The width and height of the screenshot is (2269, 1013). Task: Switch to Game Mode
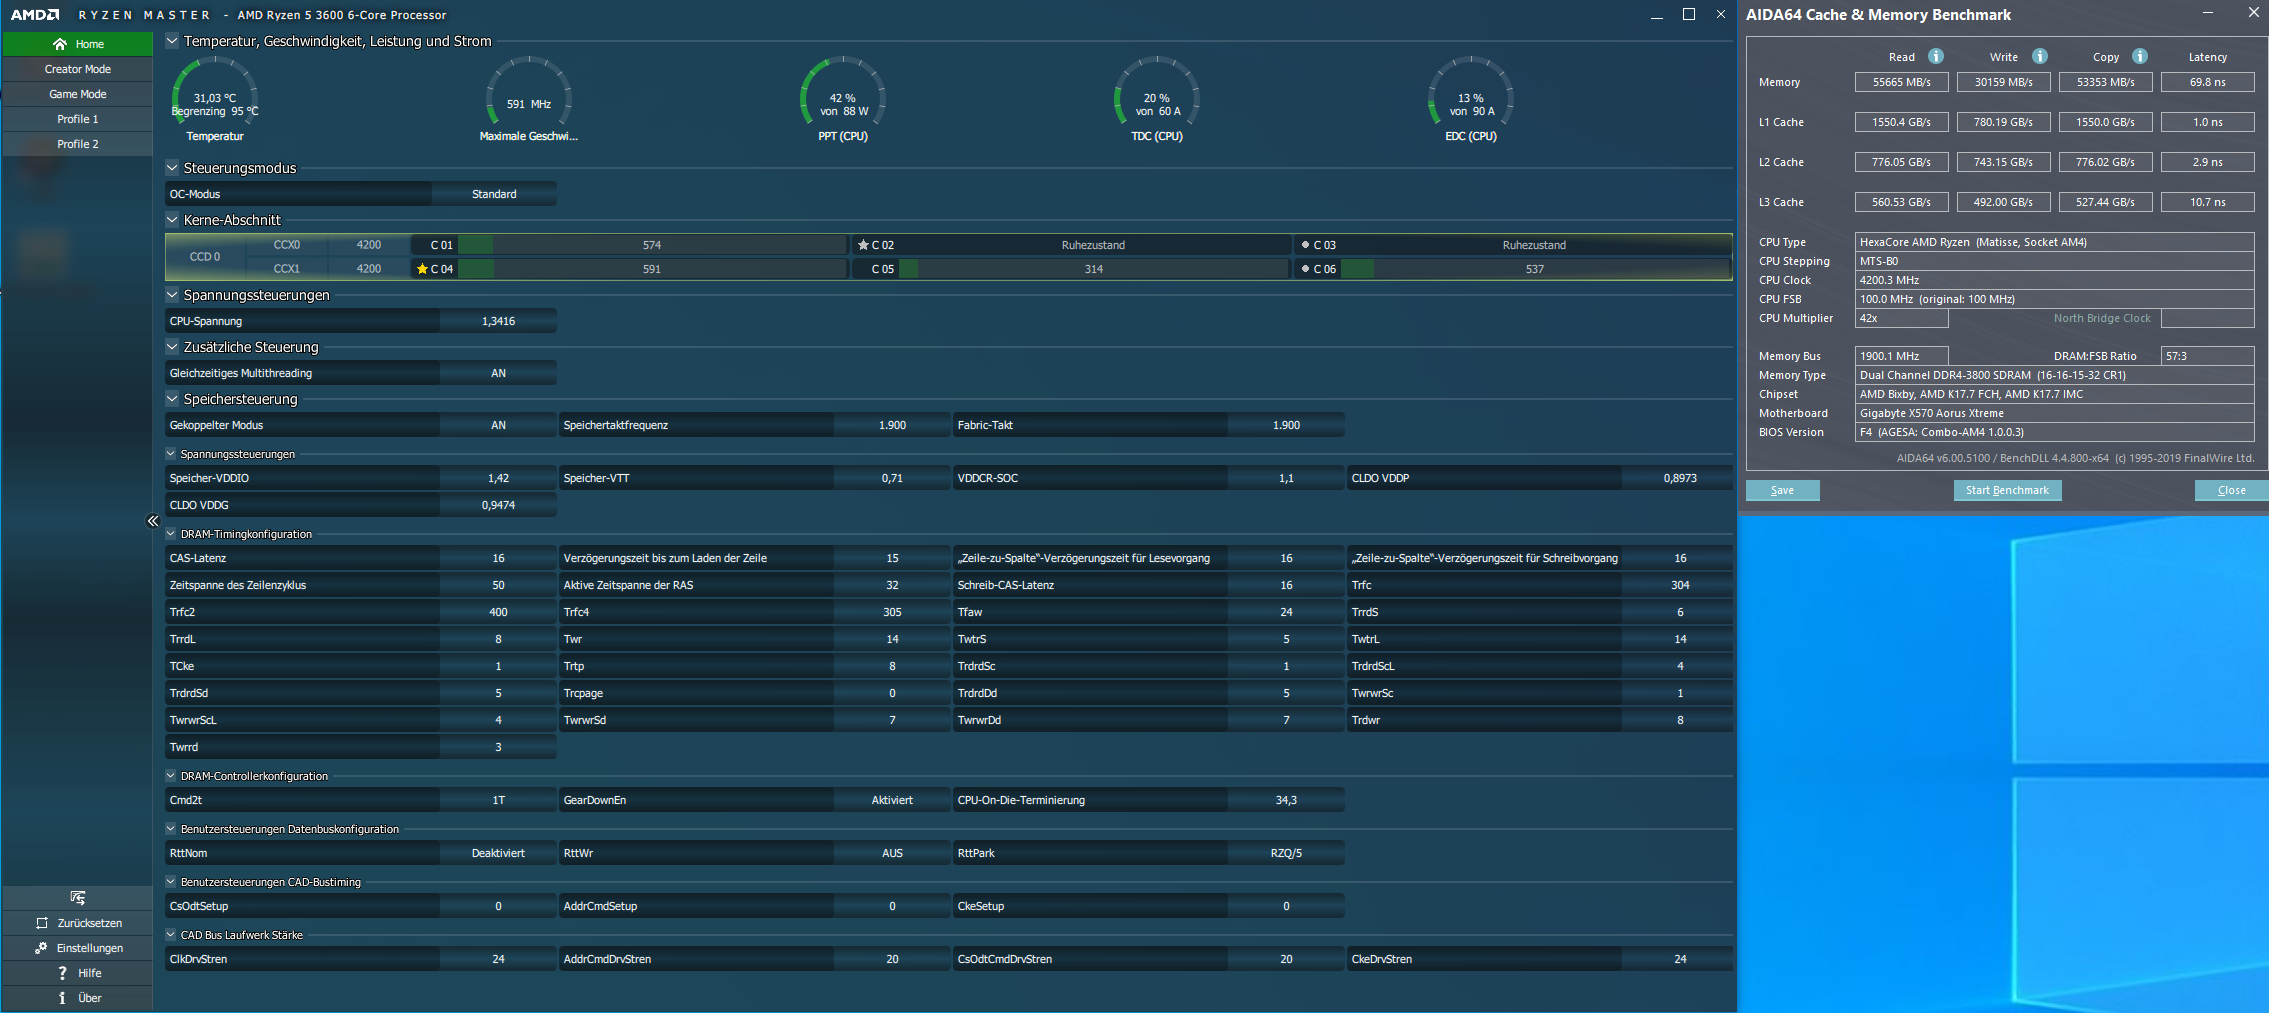(78, 94)
